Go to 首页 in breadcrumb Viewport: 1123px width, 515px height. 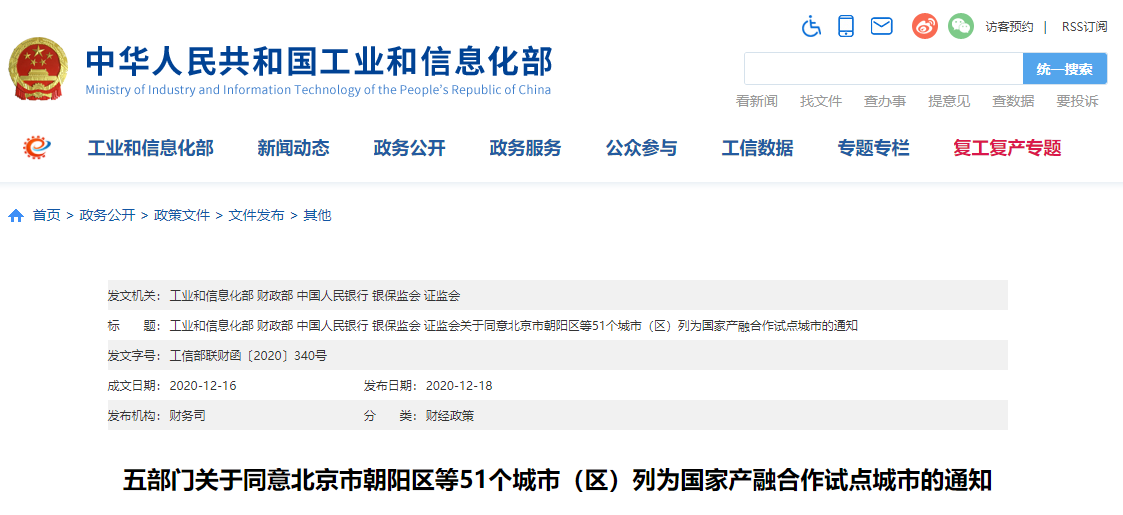pyautogui.click(x=47, y=215)
